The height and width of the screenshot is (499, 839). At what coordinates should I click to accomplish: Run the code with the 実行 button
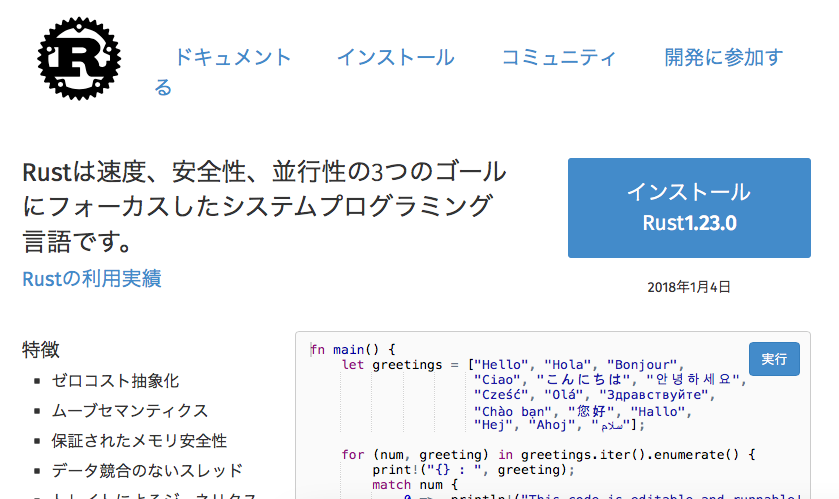pyautogui.click(x=774, y=359)
